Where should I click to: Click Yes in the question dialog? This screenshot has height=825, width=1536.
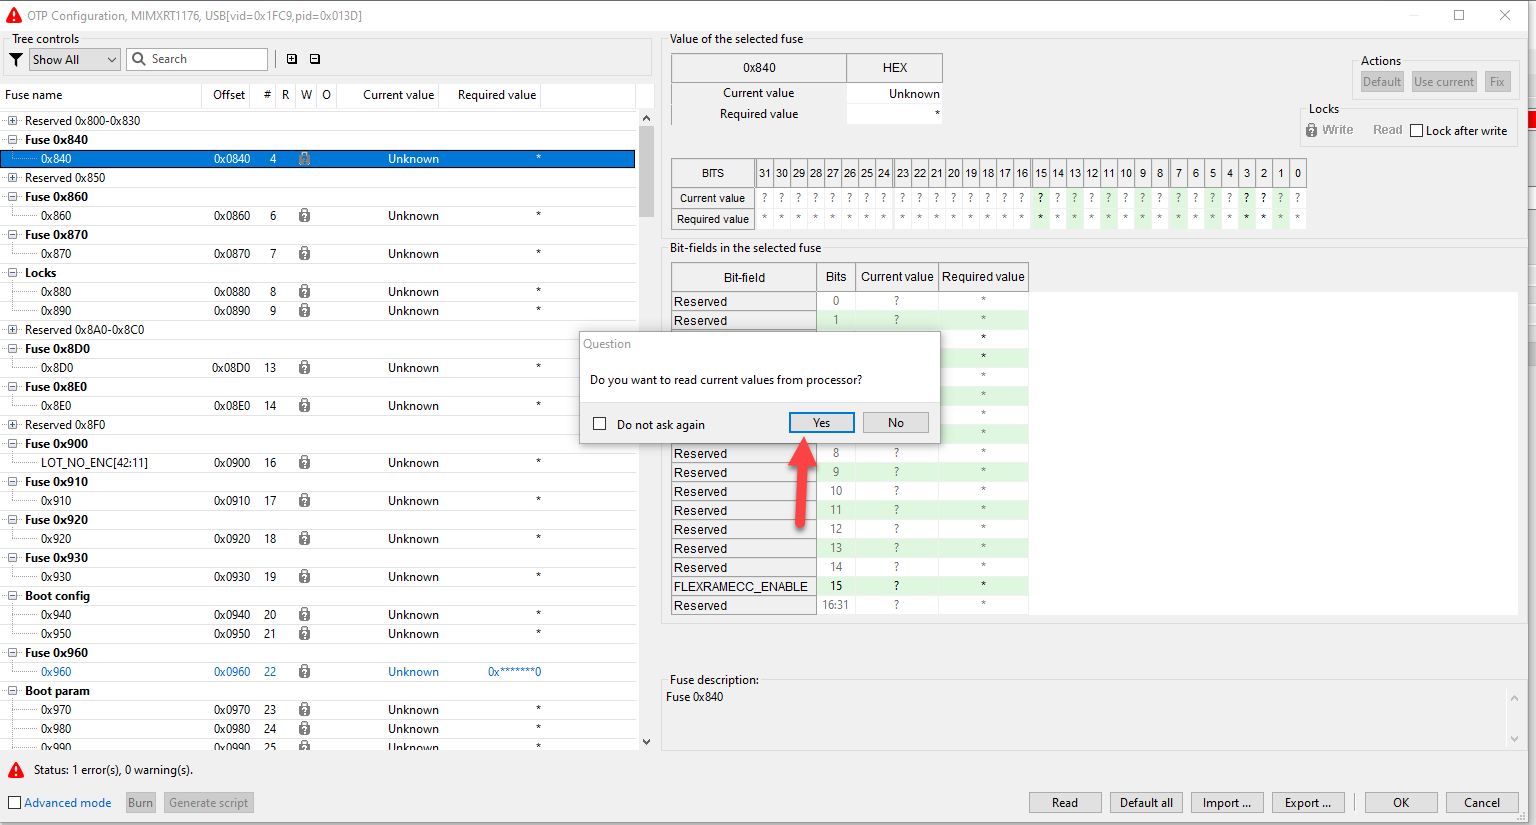pos(821,422)
